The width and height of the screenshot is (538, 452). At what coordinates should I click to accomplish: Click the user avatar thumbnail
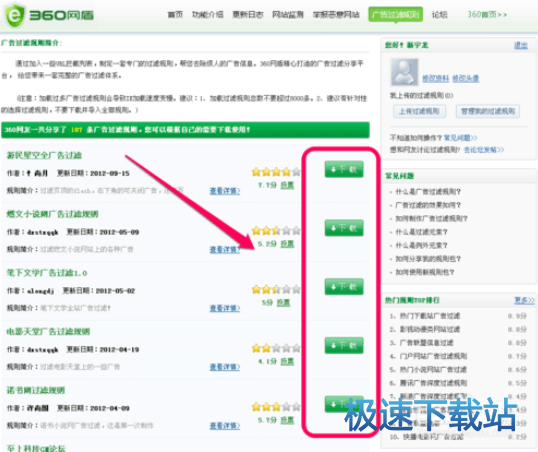[x=405, y=72]
